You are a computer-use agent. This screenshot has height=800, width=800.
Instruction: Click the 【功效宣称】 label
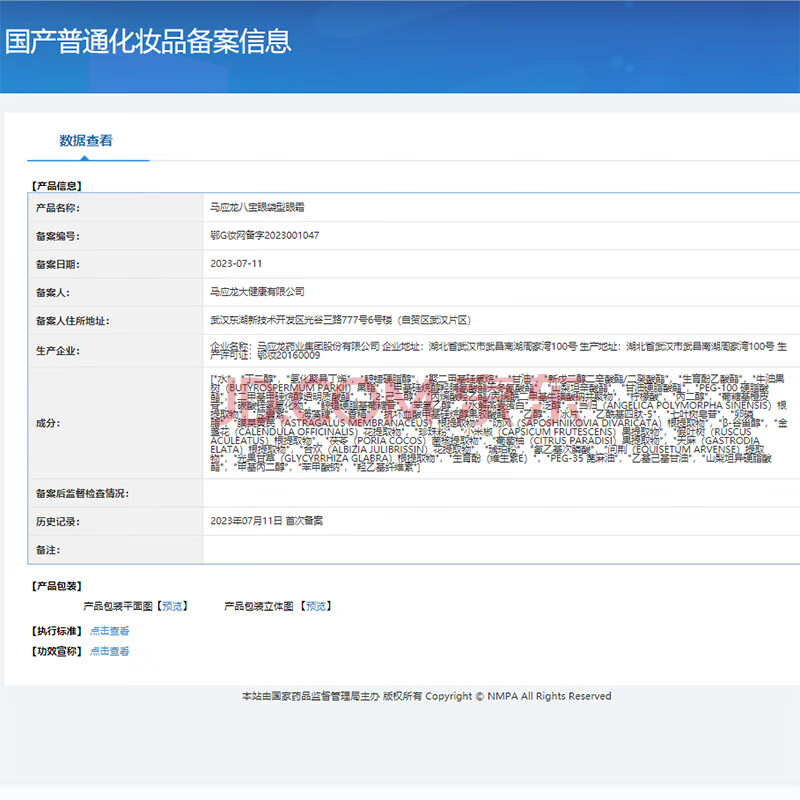pos(57,652)
